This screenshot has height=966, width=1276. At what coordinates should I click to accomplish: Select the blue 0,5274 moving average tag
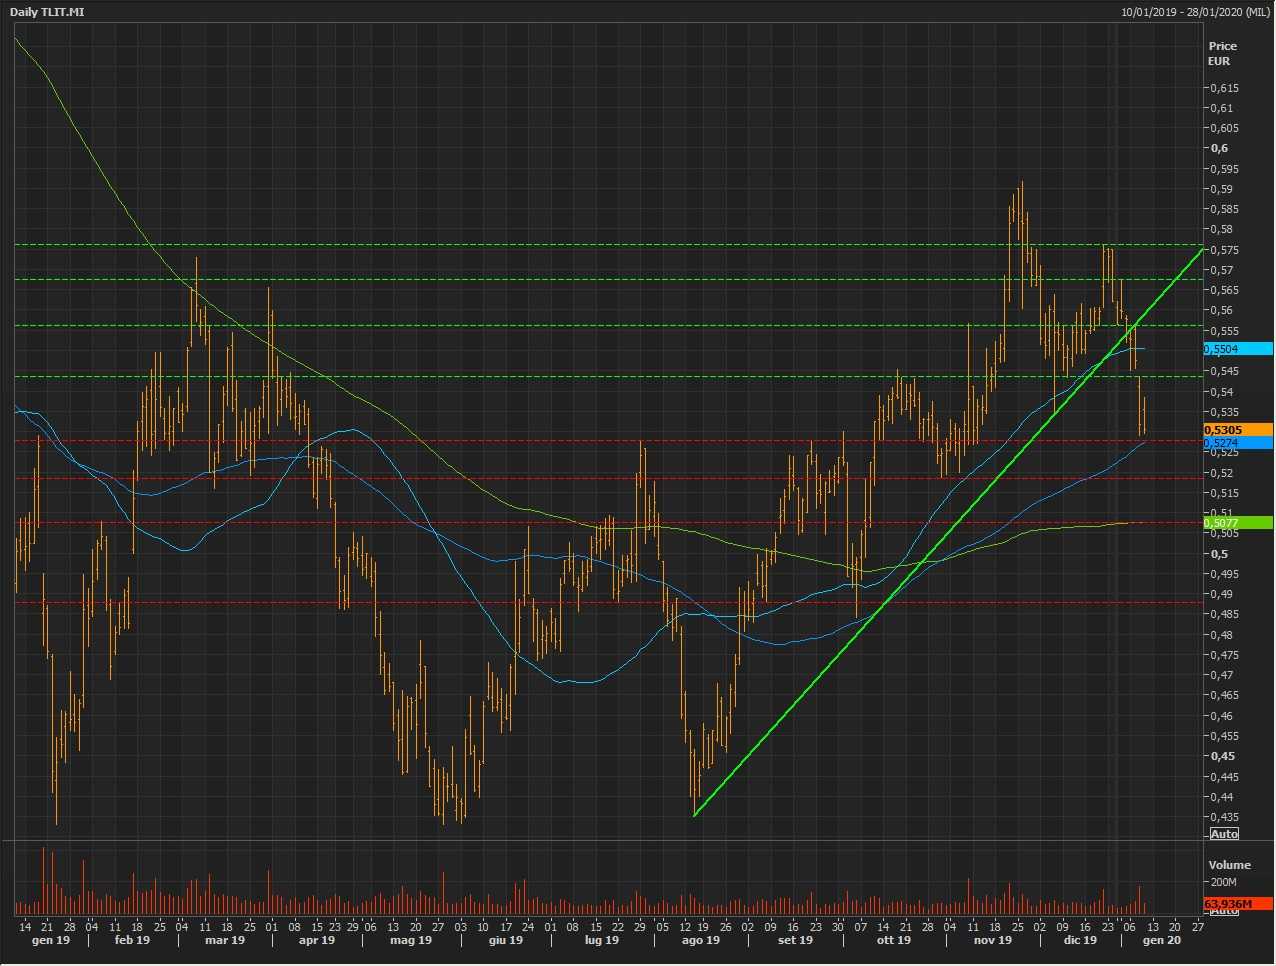coord(1238,443)
